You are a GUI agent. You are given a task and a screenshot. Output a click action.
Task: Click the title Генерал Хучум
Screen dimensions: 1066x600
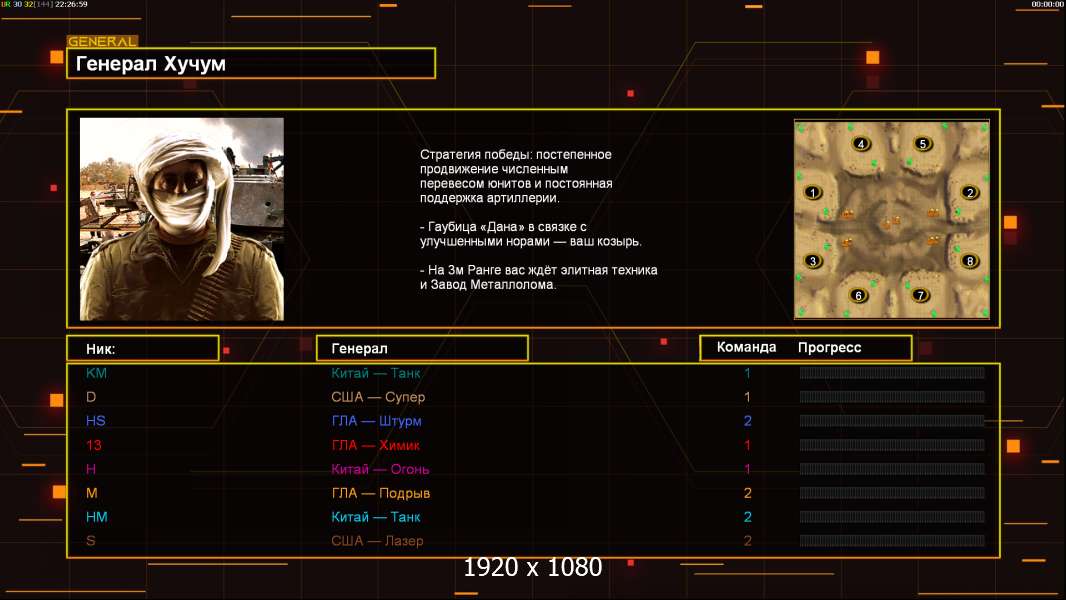(x=150, y=64)
